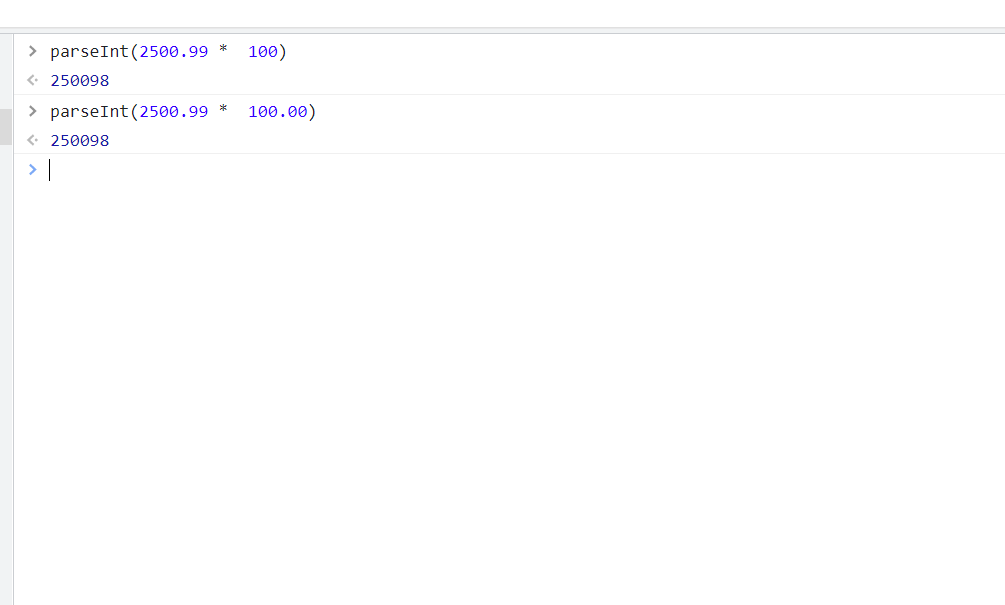Focus the console prompt input line
The image size is (1005, 605).
coord(526,170)
